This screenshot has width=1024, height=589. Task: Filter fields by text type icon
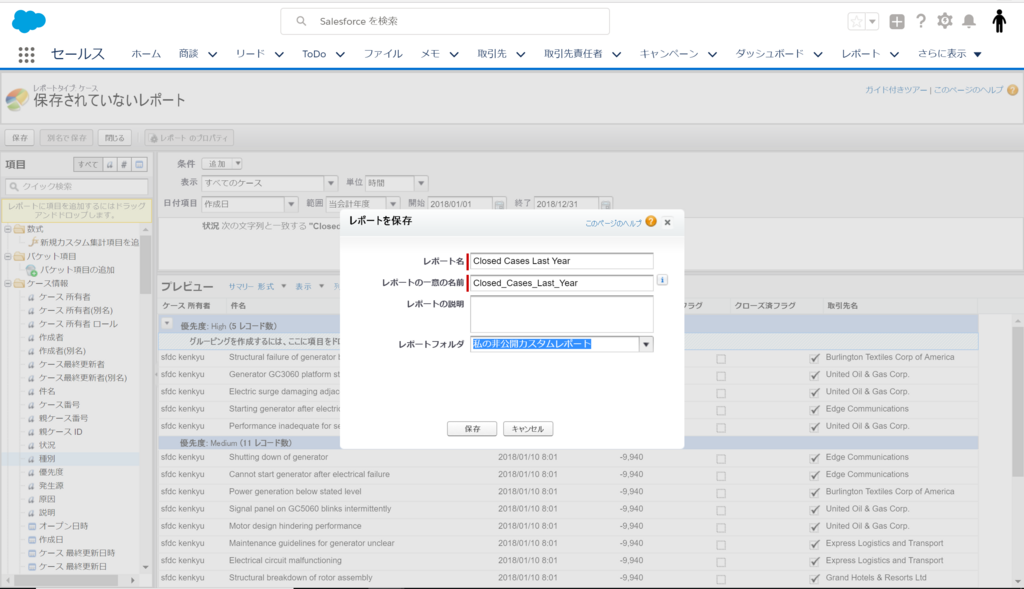[x=110, y=165]
